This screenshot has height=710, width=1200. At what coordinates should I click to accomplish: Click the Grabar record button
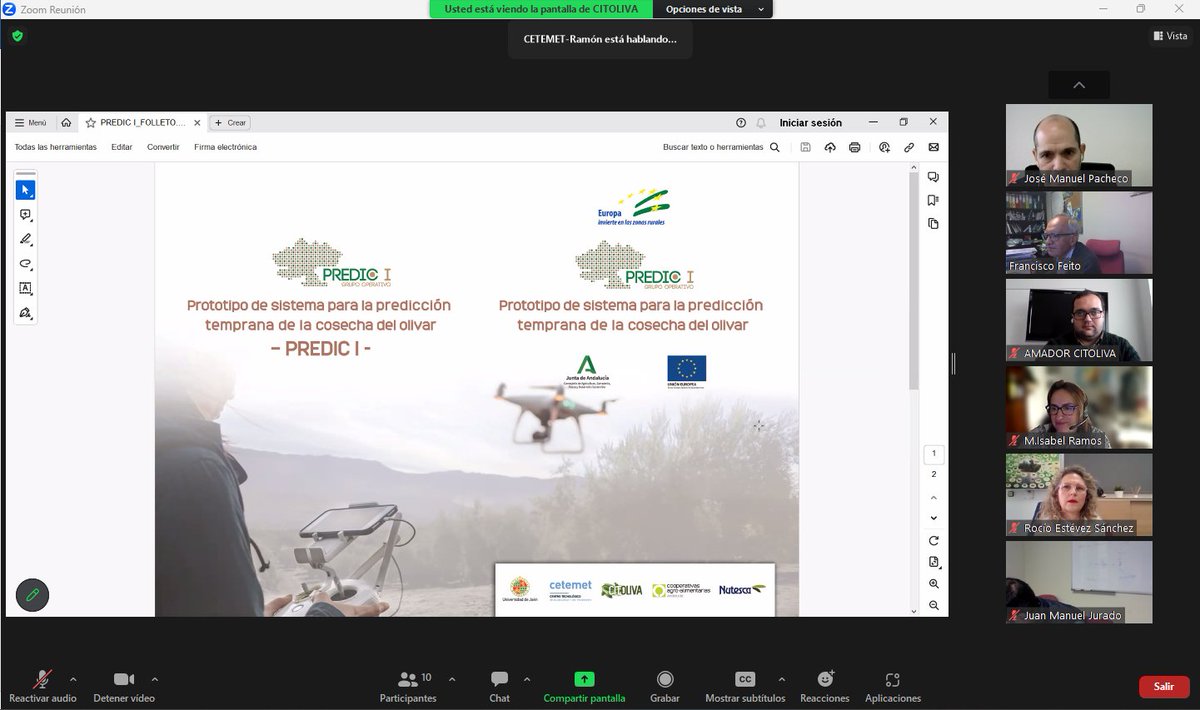tap(665, 686)
